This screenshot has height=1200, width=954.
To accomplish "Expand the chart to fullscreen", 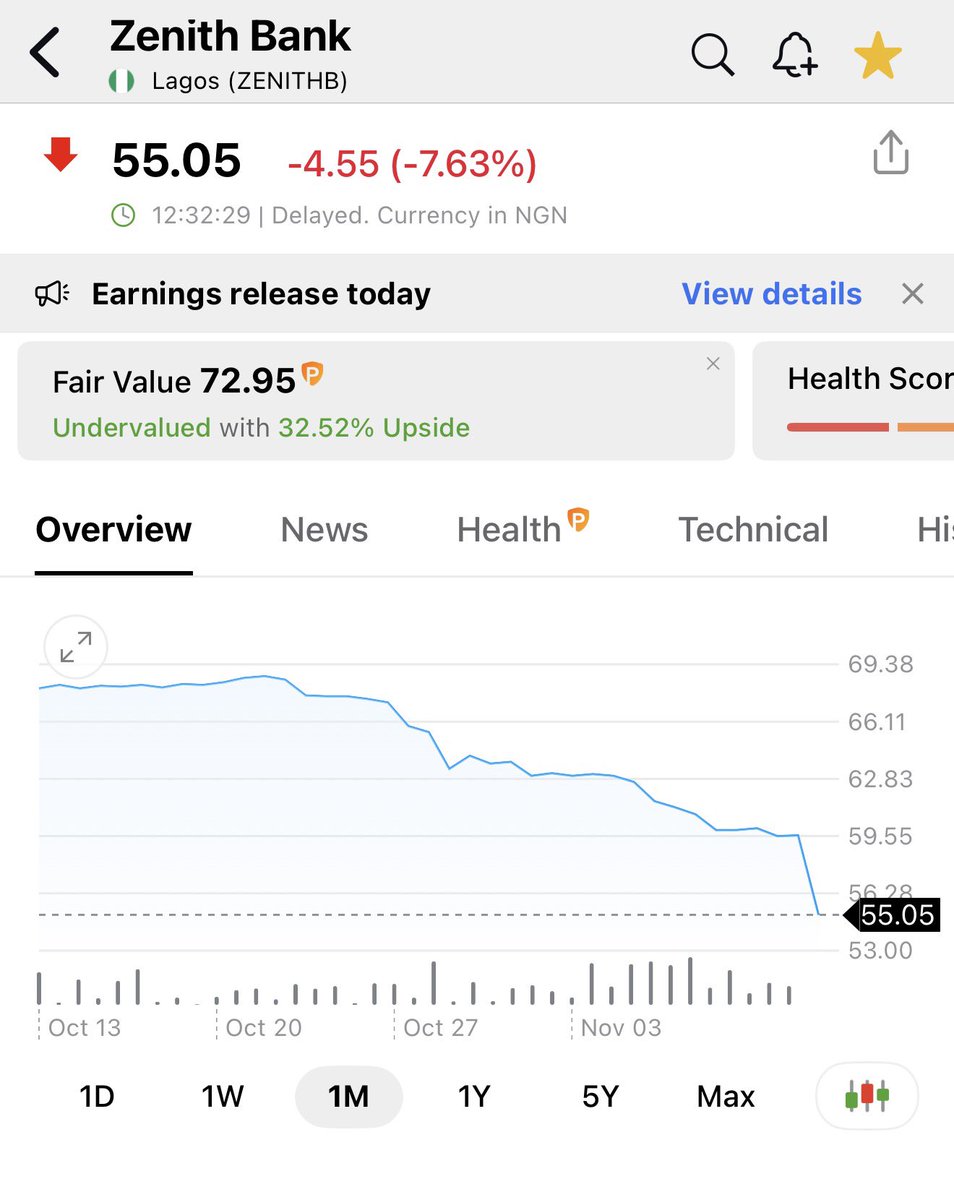I will click(x=76, y=648).
